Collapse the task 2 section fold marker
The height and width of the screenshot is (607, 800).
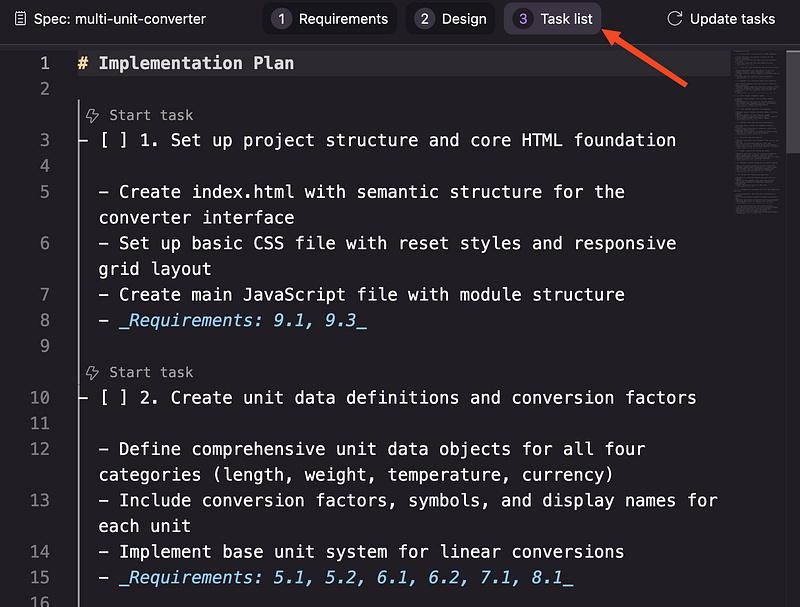pos(83,398)
